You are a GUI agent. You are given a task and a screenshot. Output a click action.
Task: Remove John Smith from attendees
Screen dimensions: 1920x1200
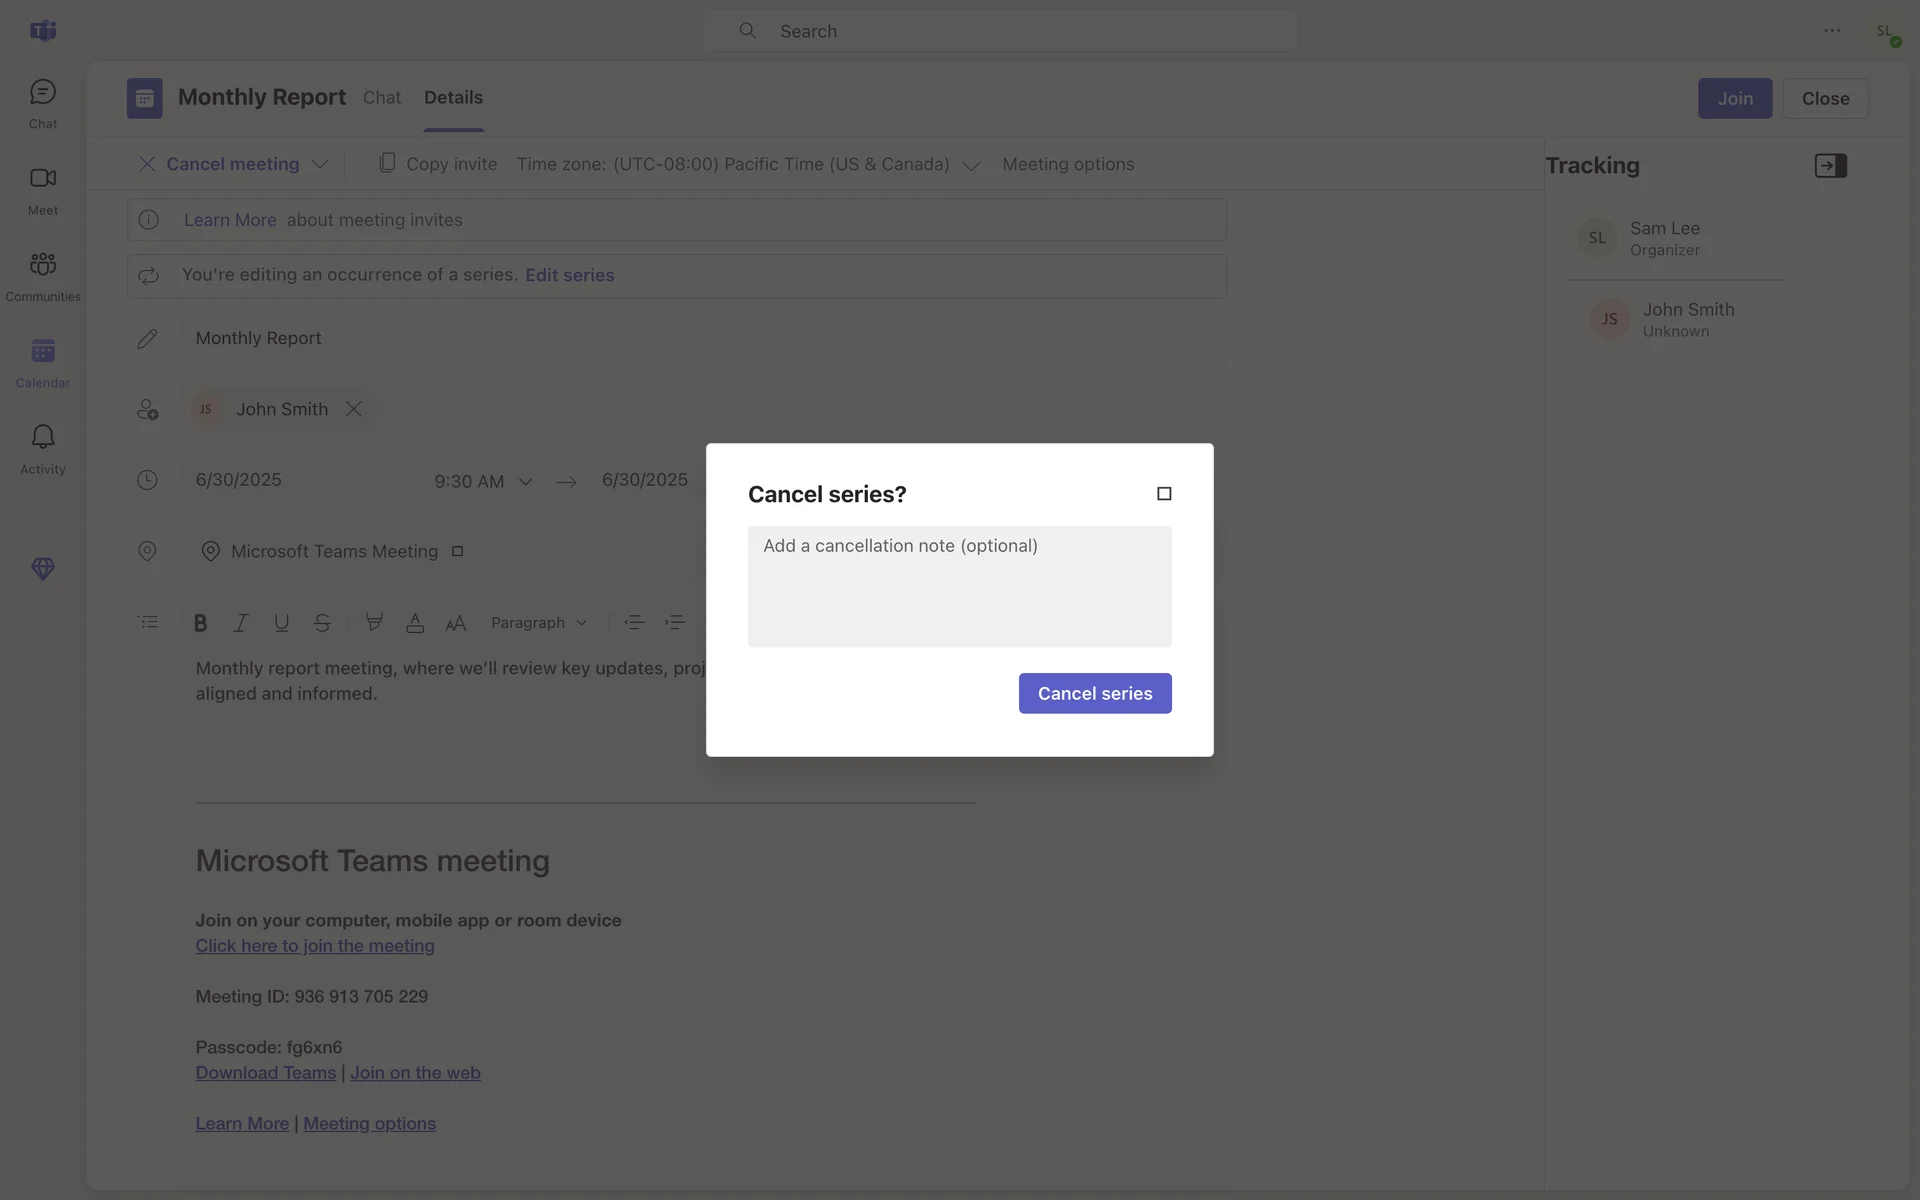point(353,409)
